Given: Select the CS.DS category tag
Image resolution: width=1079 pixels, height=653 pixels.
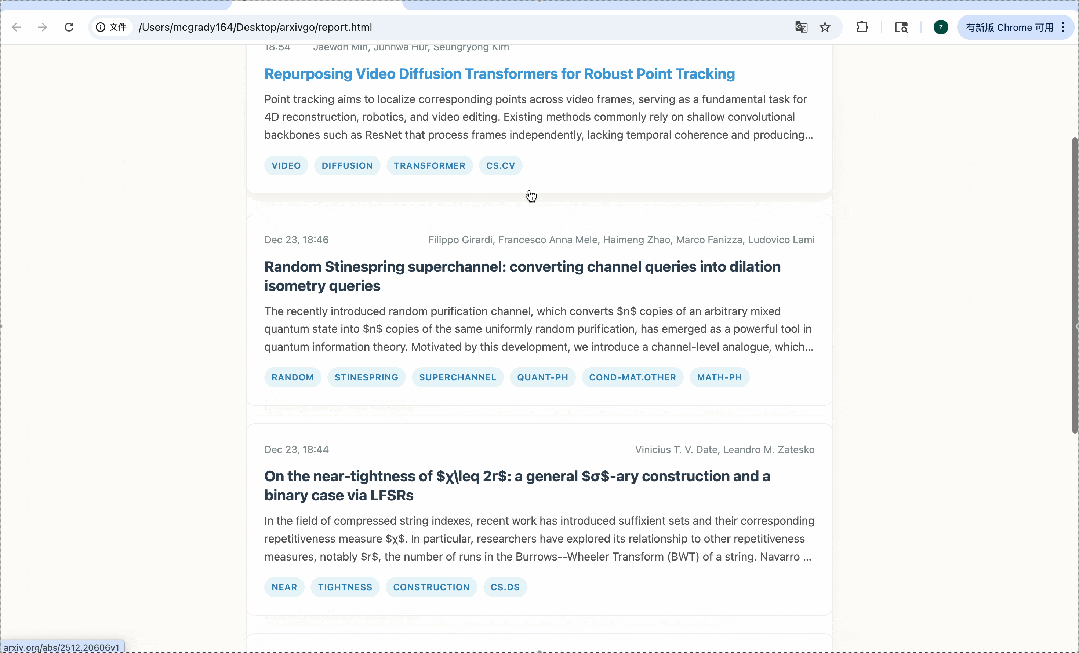Looking at the screenshot, I should pyautogui.click(x=505, y=587).
